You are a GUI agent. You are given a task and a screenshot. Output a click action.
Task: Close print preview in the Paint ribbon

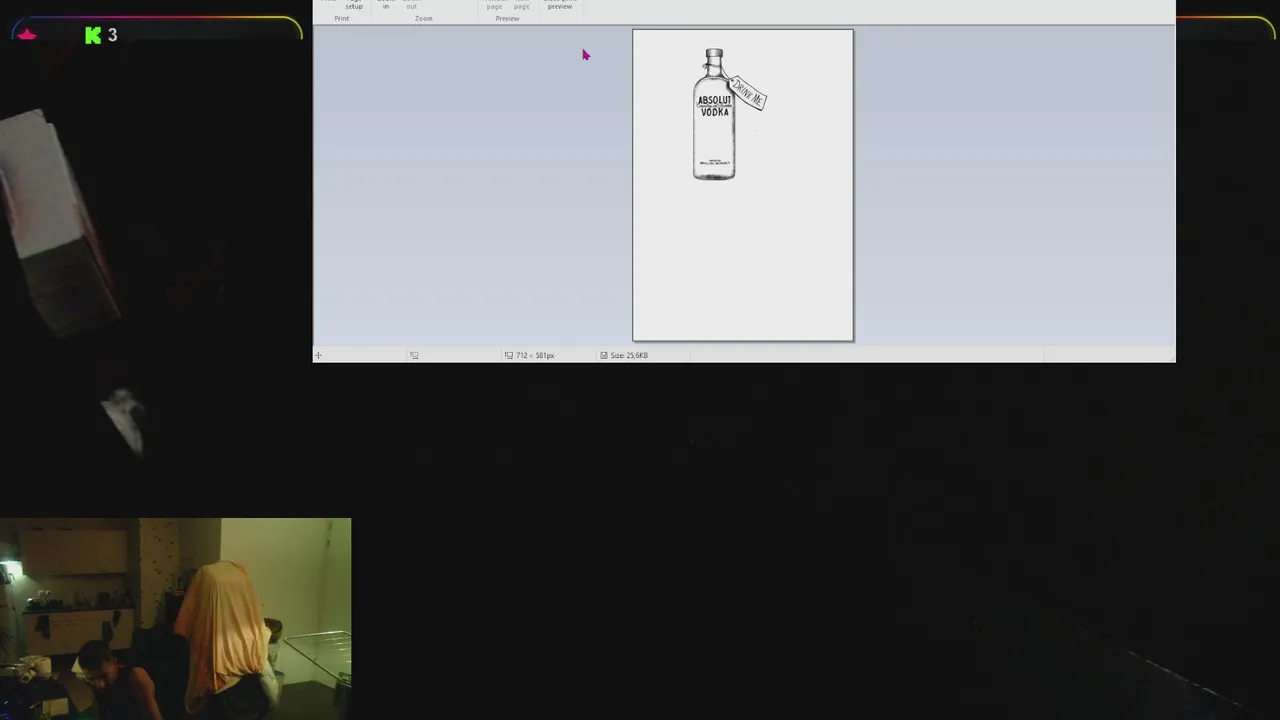click(x=560, y=5)
